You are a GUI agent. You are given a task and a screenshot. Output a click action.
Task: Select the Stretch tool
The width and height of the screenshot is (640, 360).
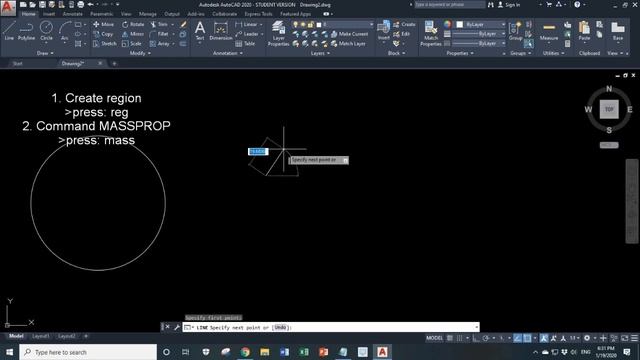coord(105,44)
